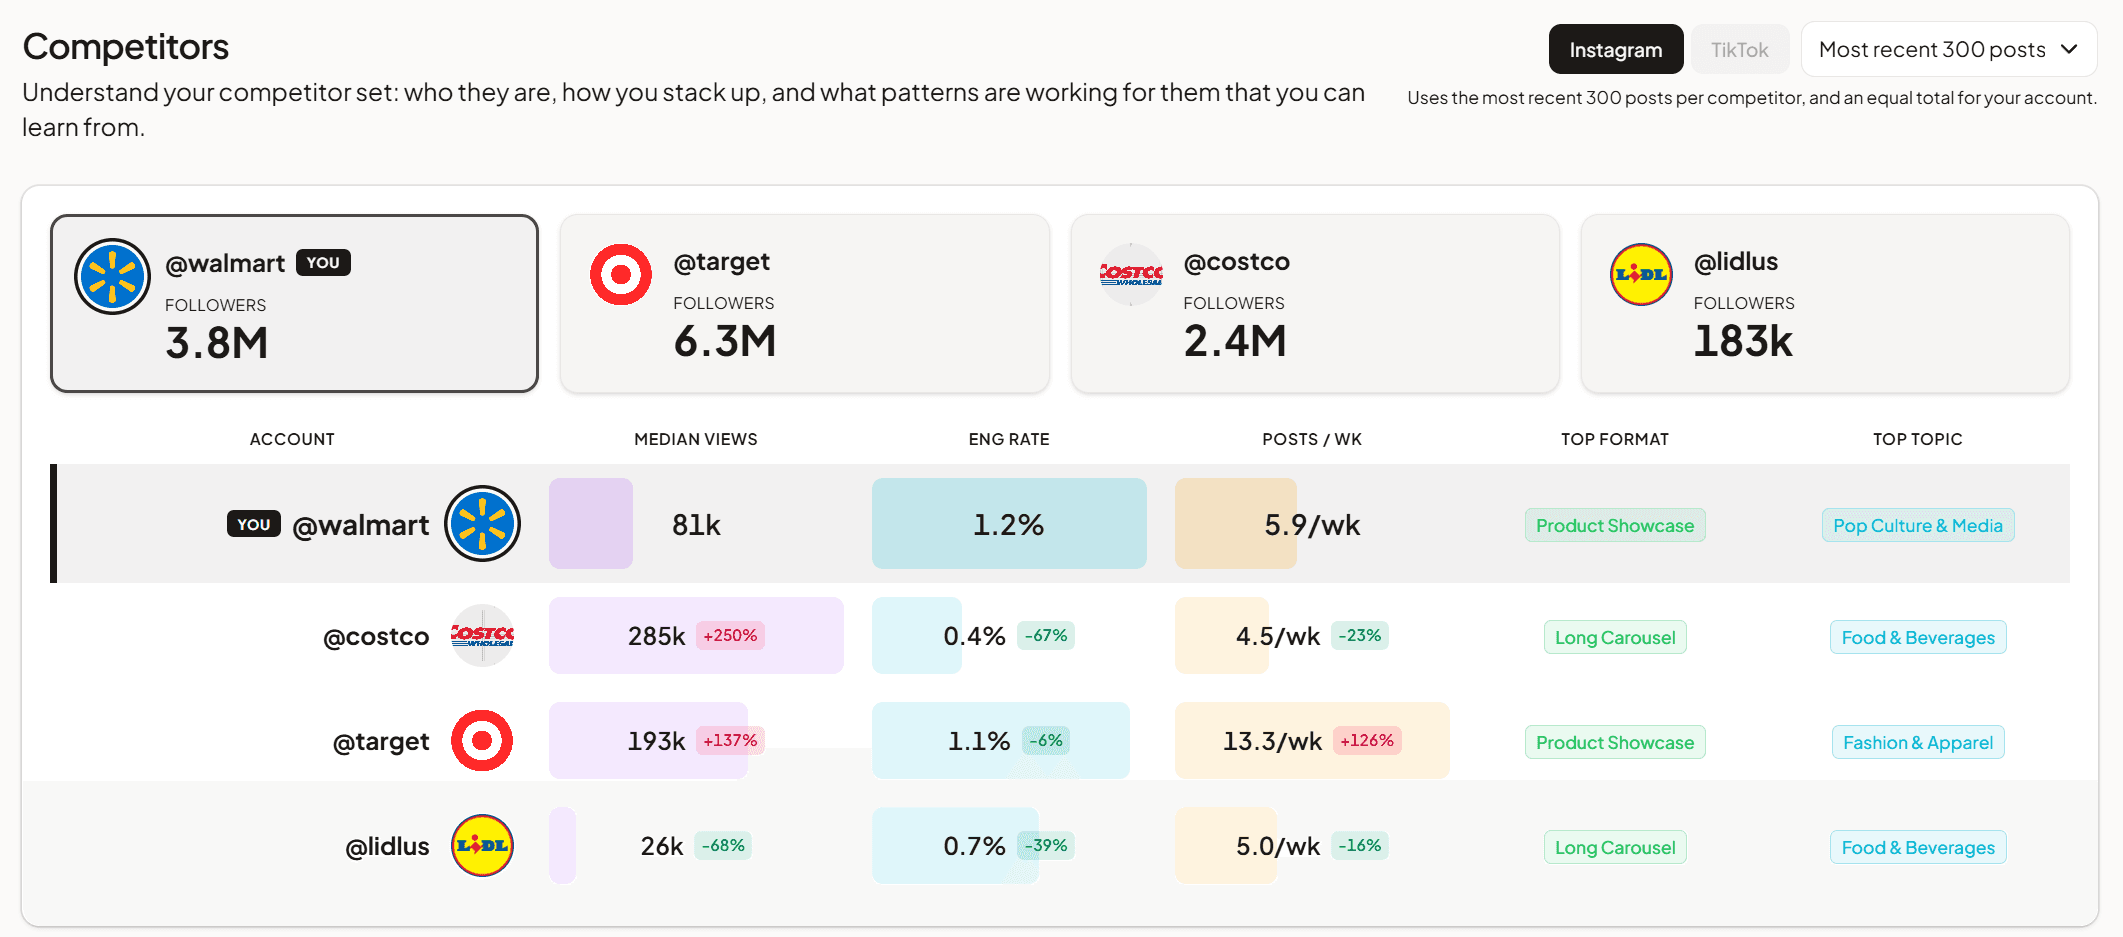Image resolution: width=2123 pixels, height=937 pixels.
Task: Click the -68% views badge for Lidl
Action: click(x=723, y=846)
